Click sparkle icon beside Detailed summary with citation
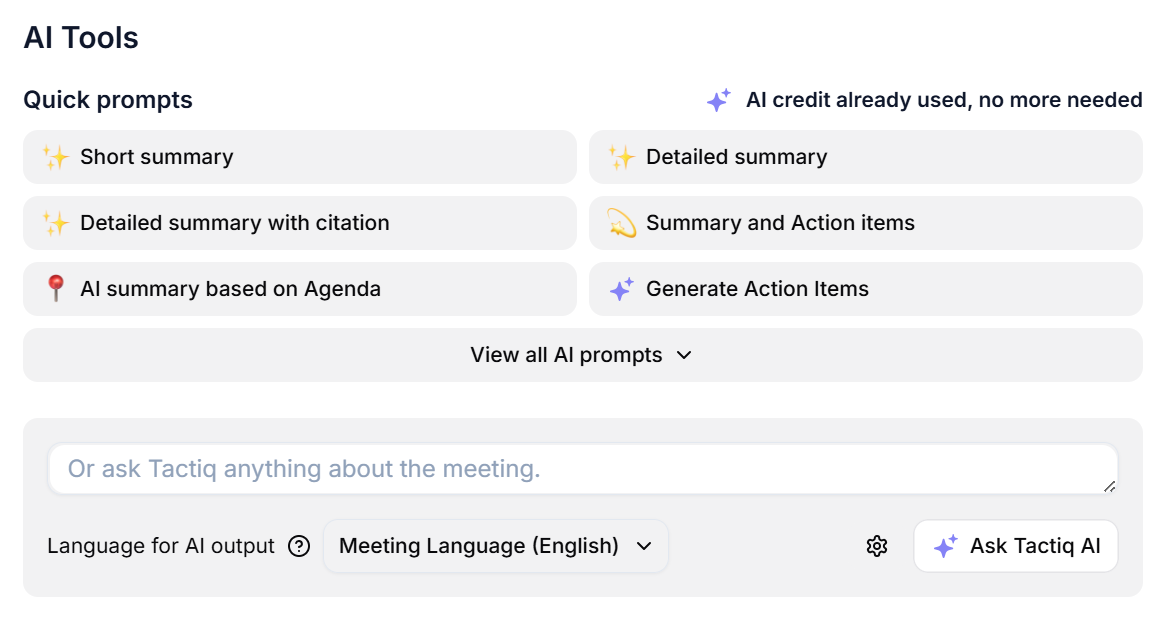Image resolution: width=1173 pixels, height=619 pixels. [x=55, y=223]
